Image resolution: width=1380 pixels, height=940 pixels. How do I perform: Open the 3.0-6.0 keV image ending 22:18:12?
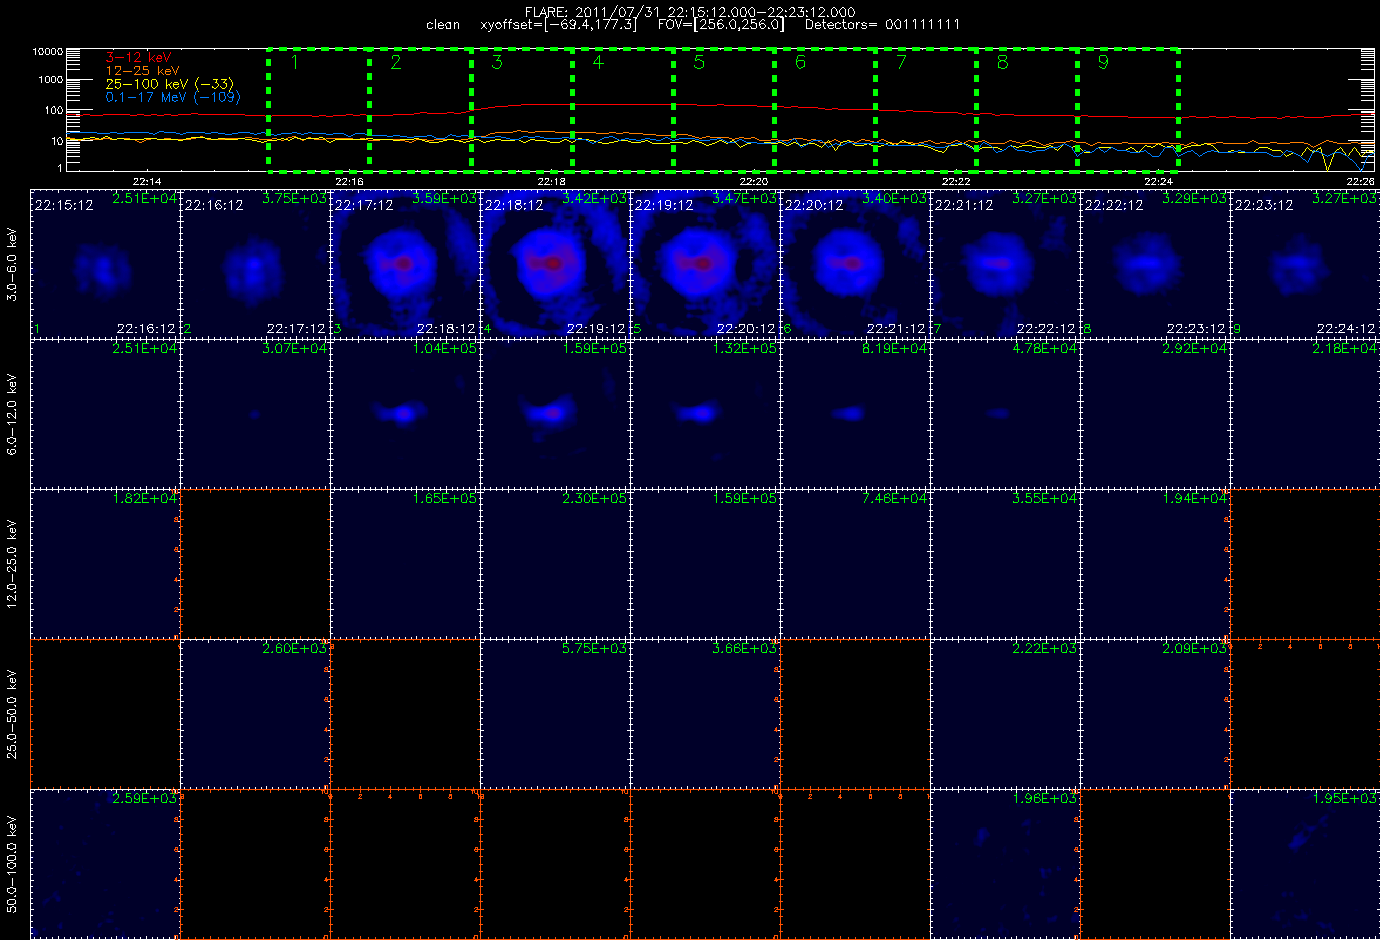coord(405,264)
